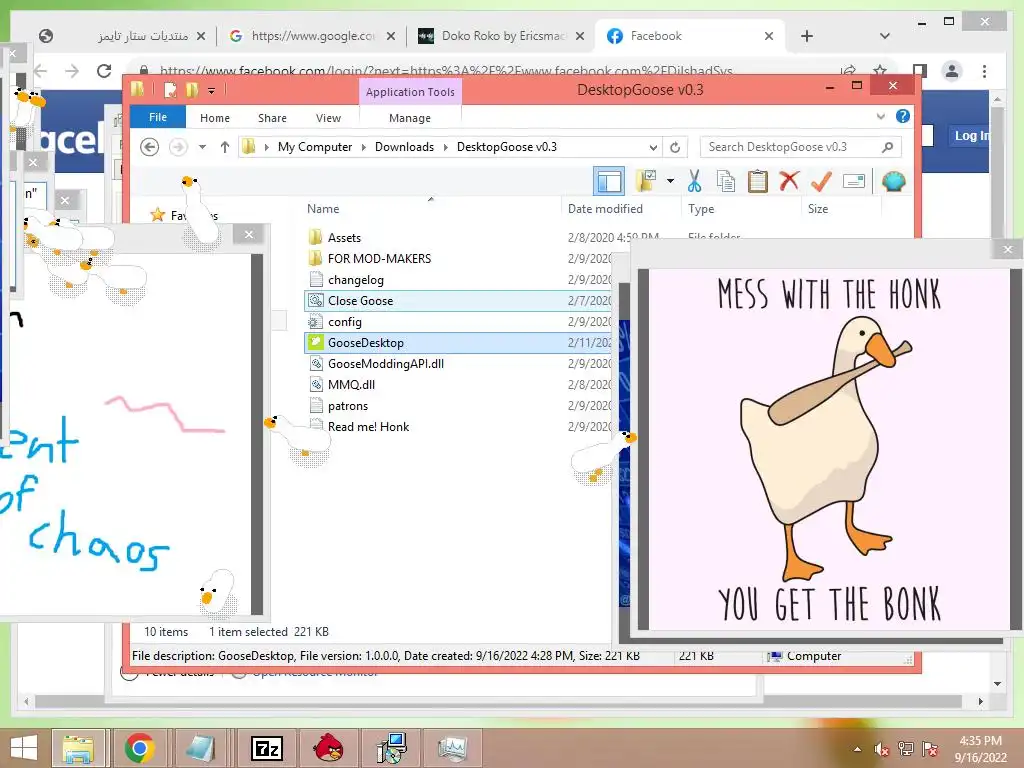The height and width of the screenshot is (768, 1024).
Task: Select GooseDesktop application file
Action: point(366,342)
